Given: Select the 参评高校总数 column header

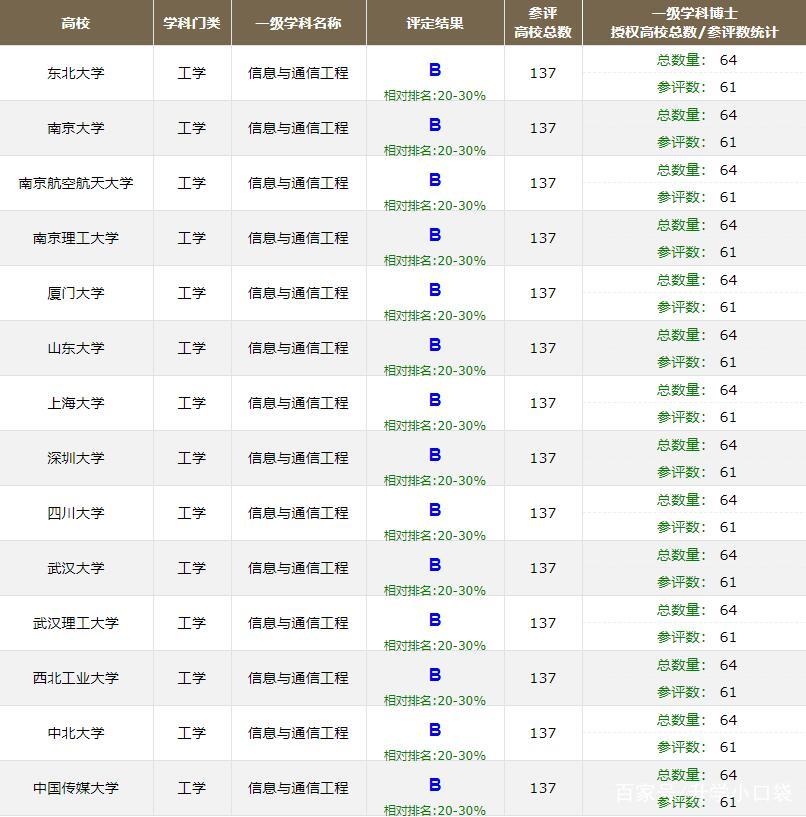Looking at the screenshot, I should click(x=543, y=23).
